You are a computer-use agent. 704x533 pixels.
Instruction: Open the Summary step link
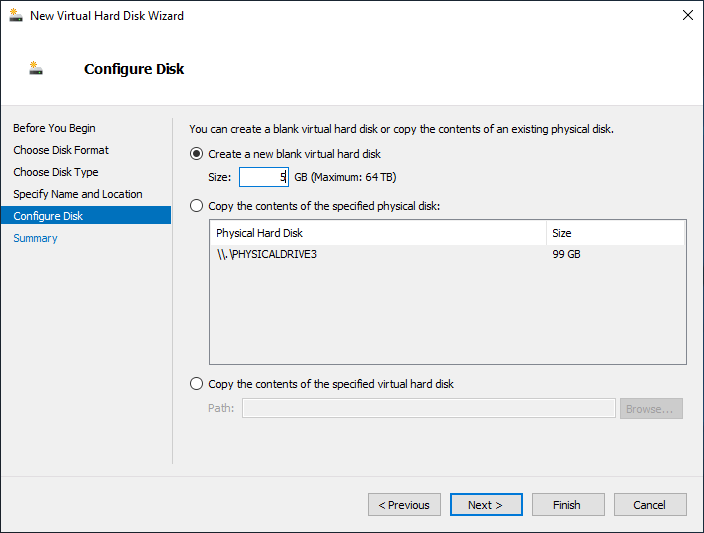coord(35,238)
